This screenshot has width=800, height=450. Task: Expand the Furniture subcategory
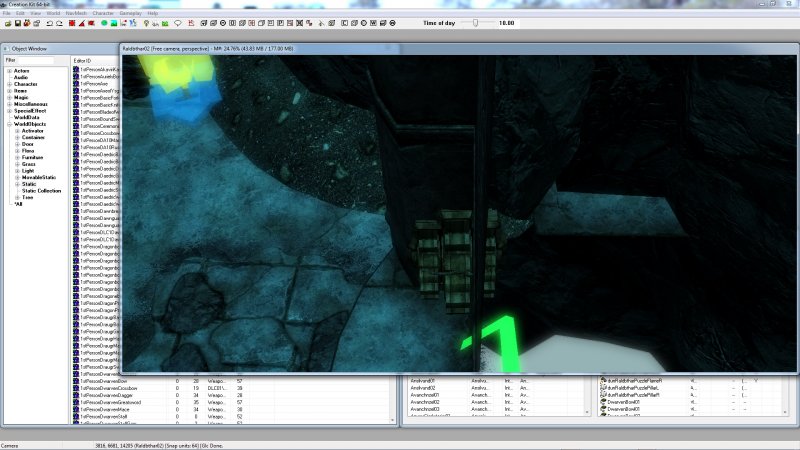tap(17, 157)
